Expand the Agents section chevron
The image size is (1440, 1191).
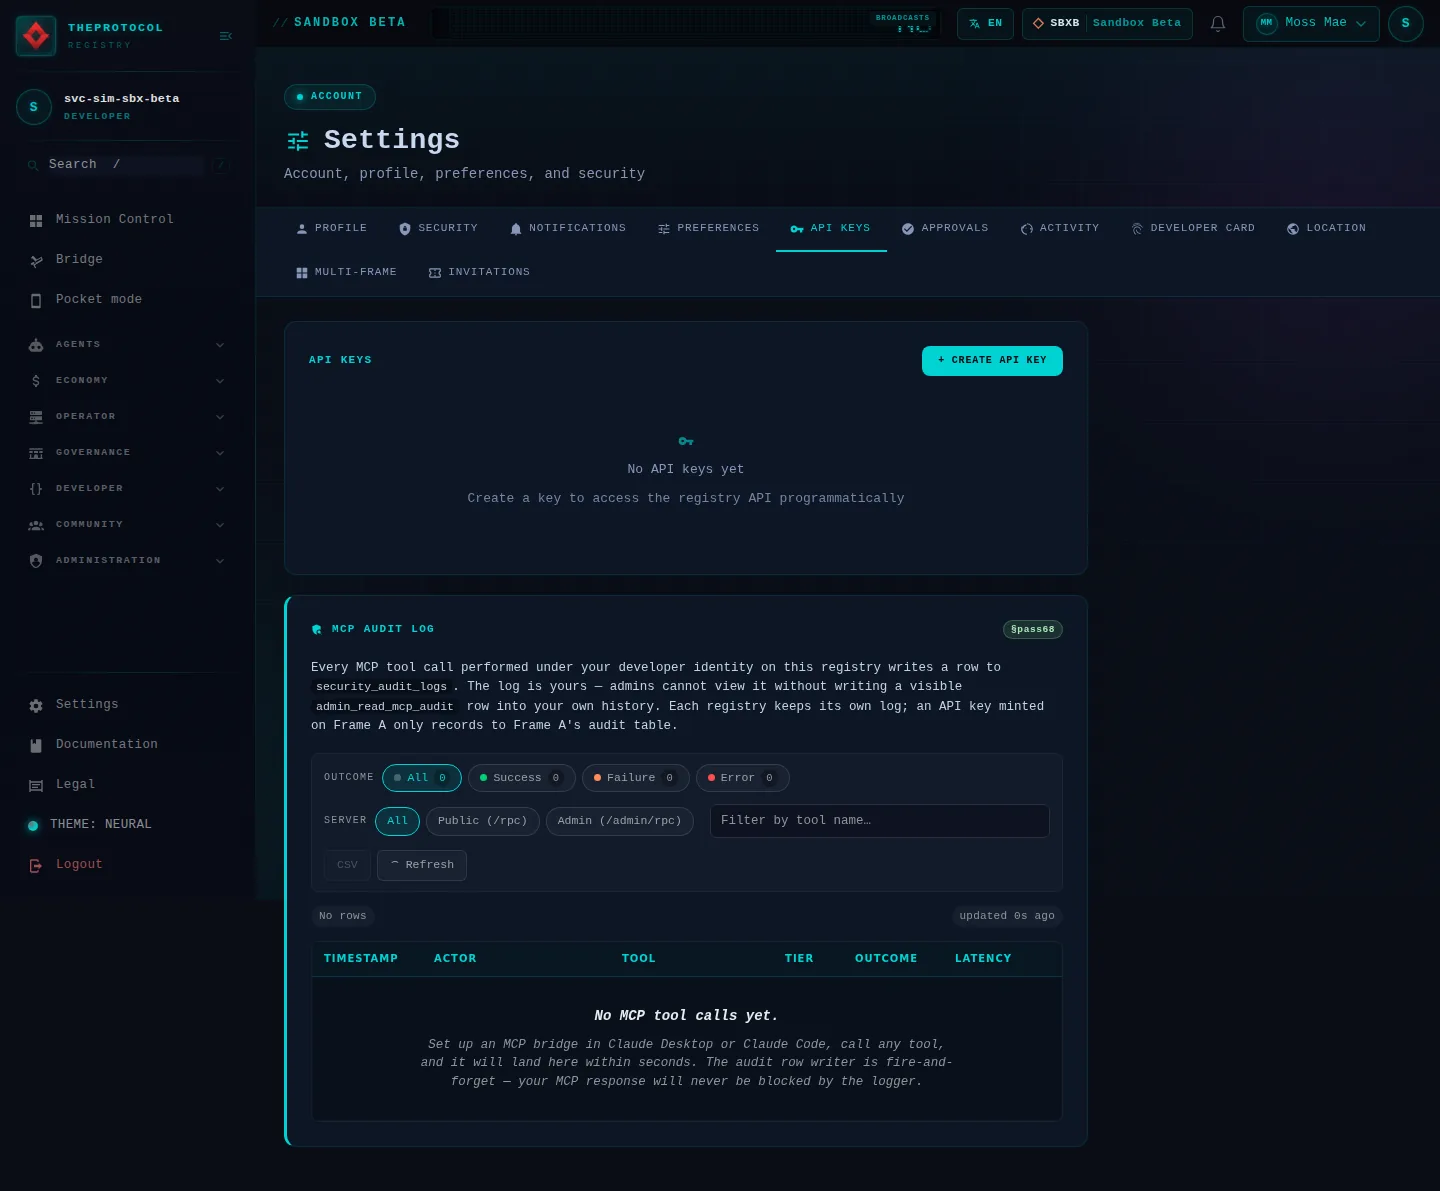coord(220,345)
